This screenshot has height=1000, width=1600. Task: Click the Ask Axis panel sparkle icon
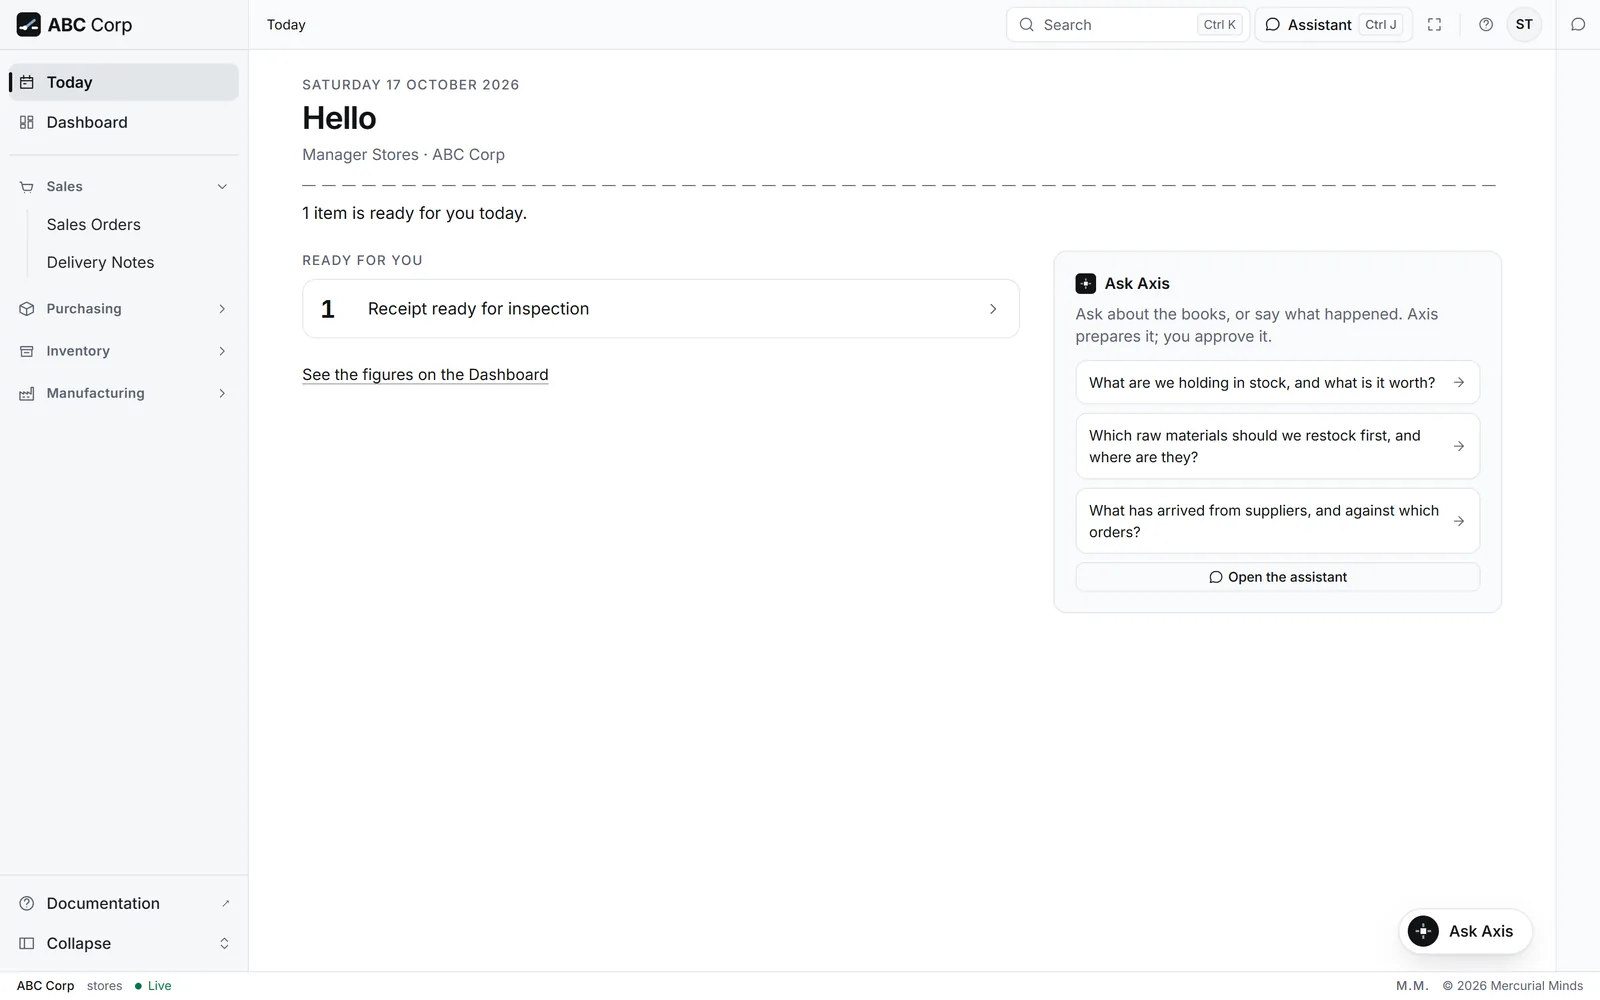coord(1086,284)
